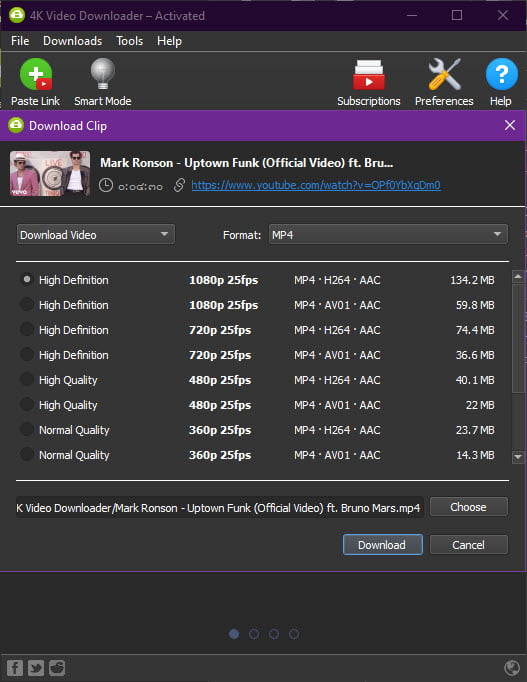Select 480p H264 40.1 MB option
The width and height of the screenshot is (527, 682).
(27, 379)
